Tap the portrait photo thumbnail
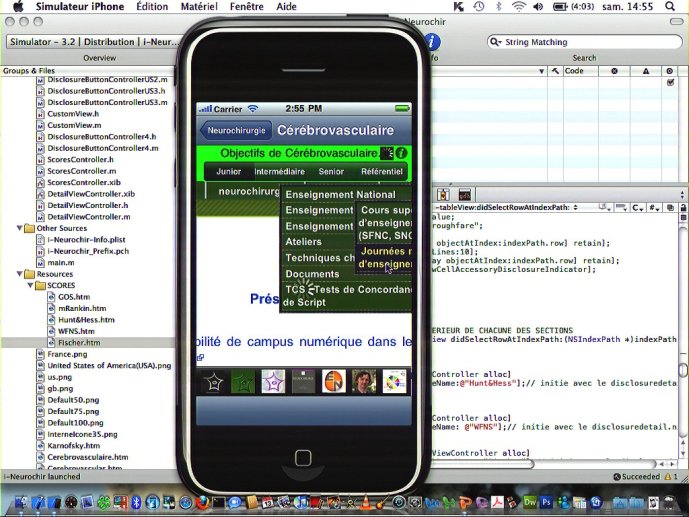 [364, 382]
